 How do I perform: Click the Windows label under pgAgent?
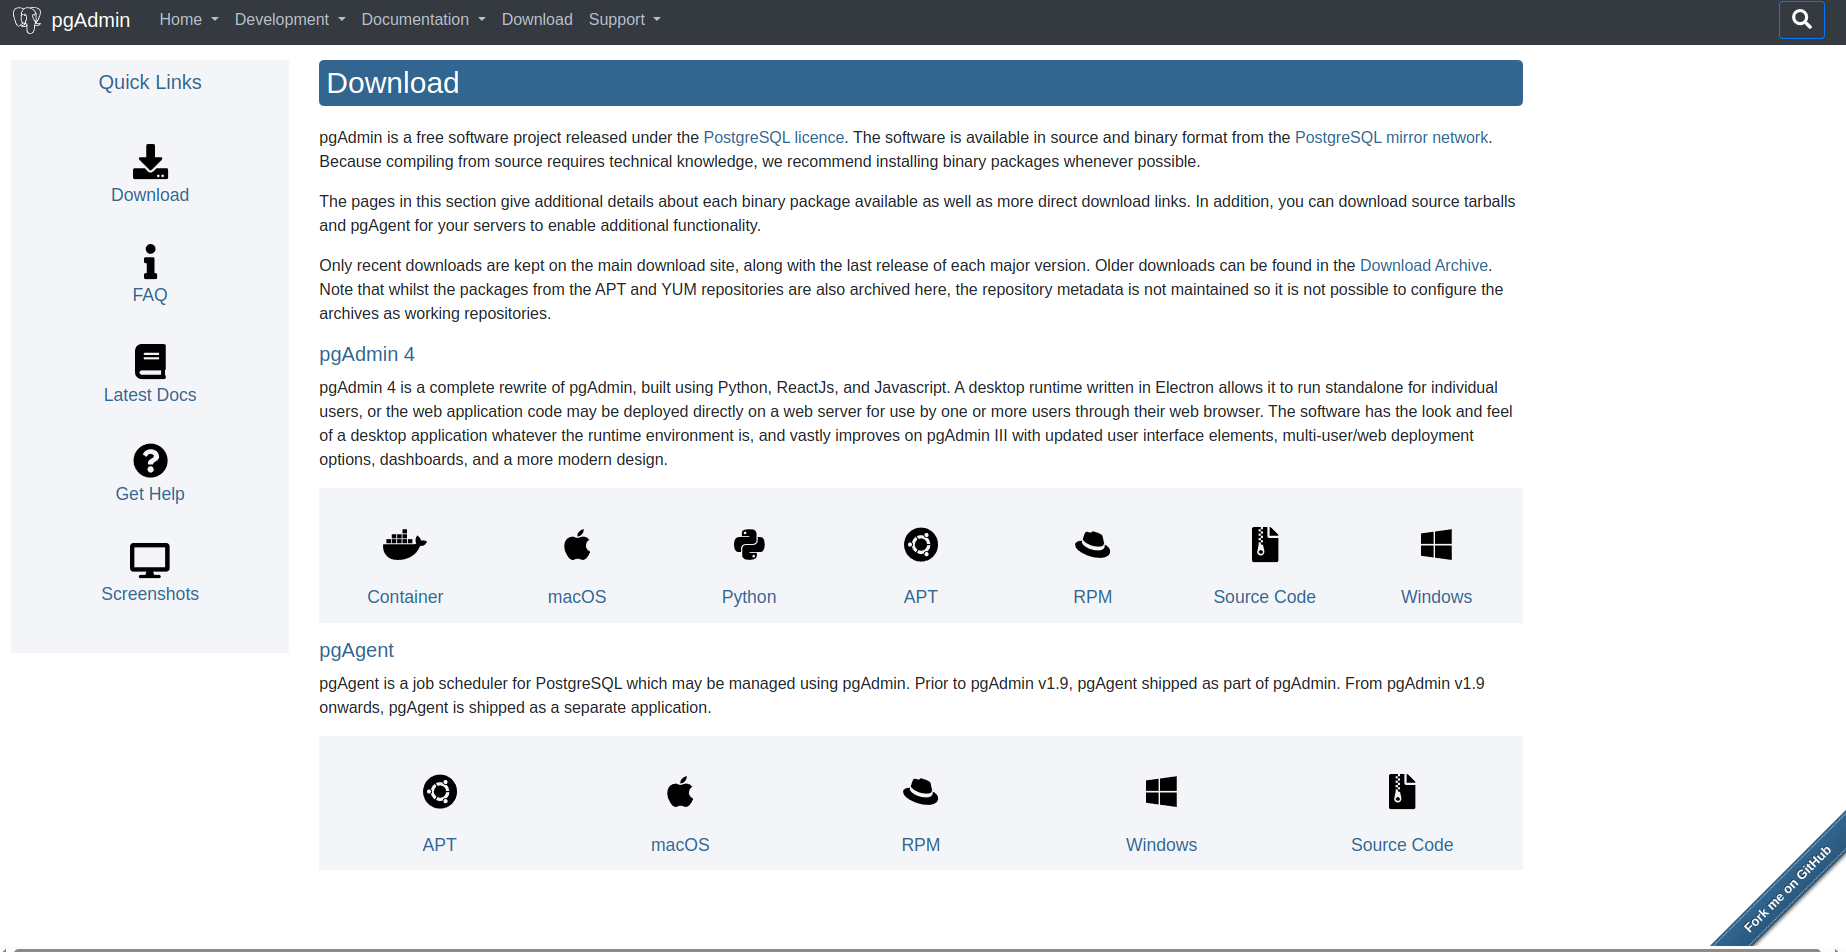[1162, 845]
